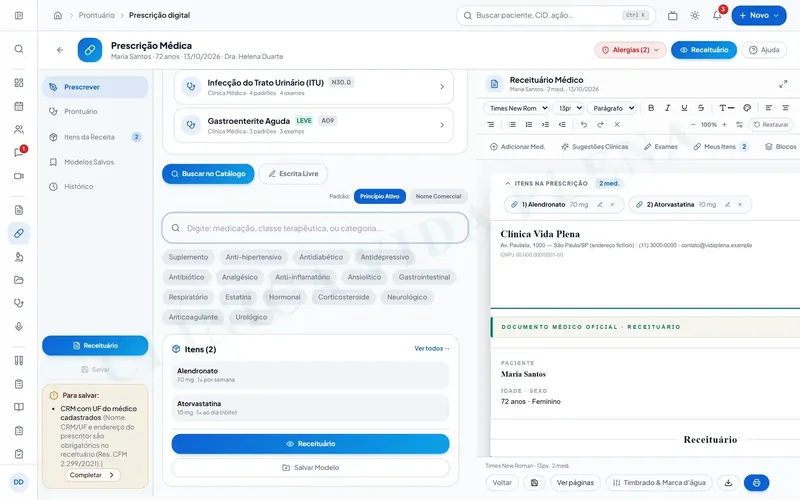Click Ver páginas button

point(575,483)
